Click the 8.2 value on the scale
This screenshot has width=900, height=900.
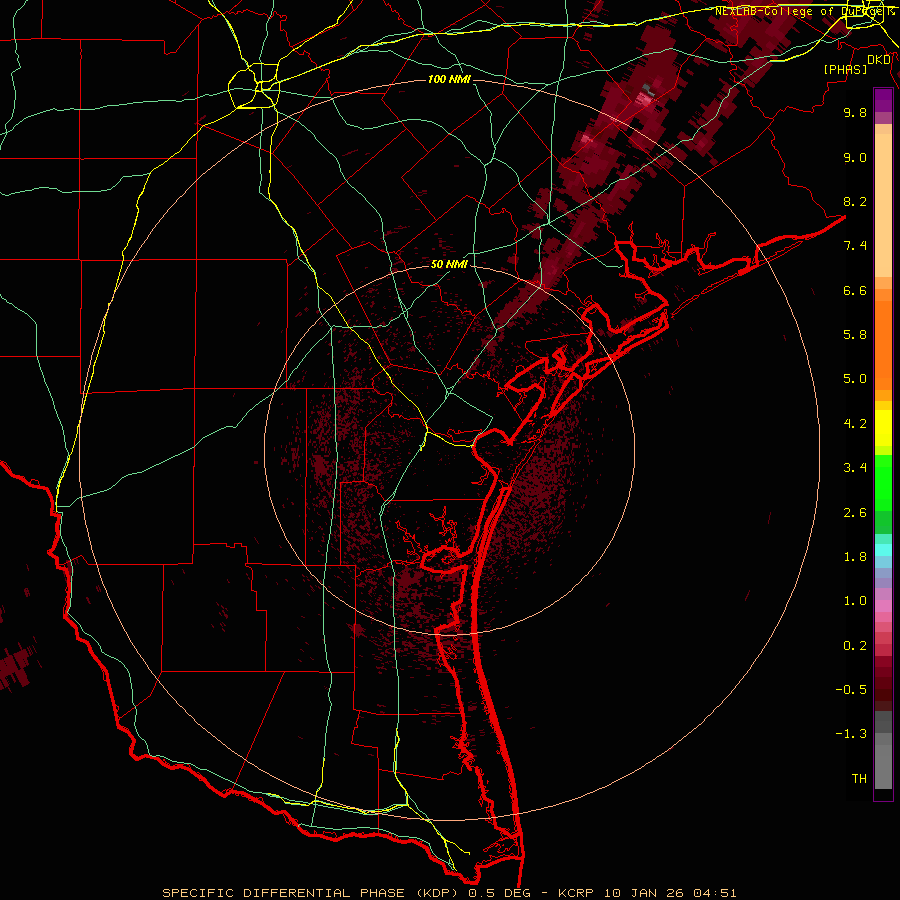855,201
